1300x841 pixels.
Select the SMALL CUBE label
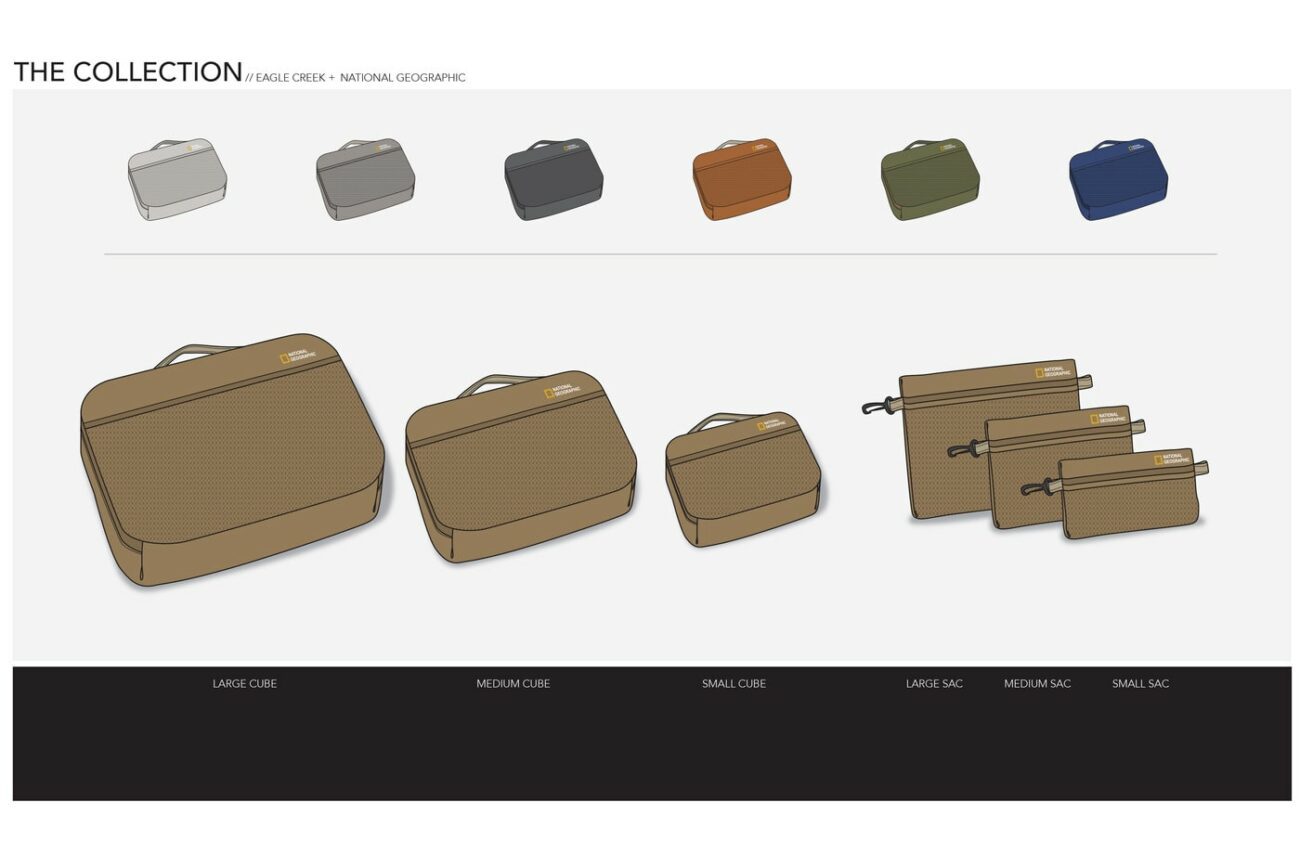[x=734, y=684]
